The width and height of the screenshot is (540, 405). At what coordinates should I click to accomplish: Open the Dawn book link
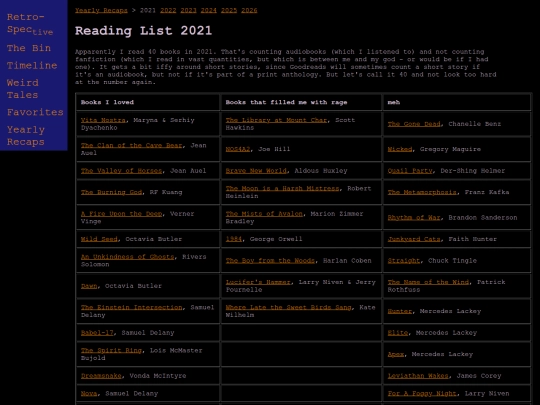(x=89, y=286)
